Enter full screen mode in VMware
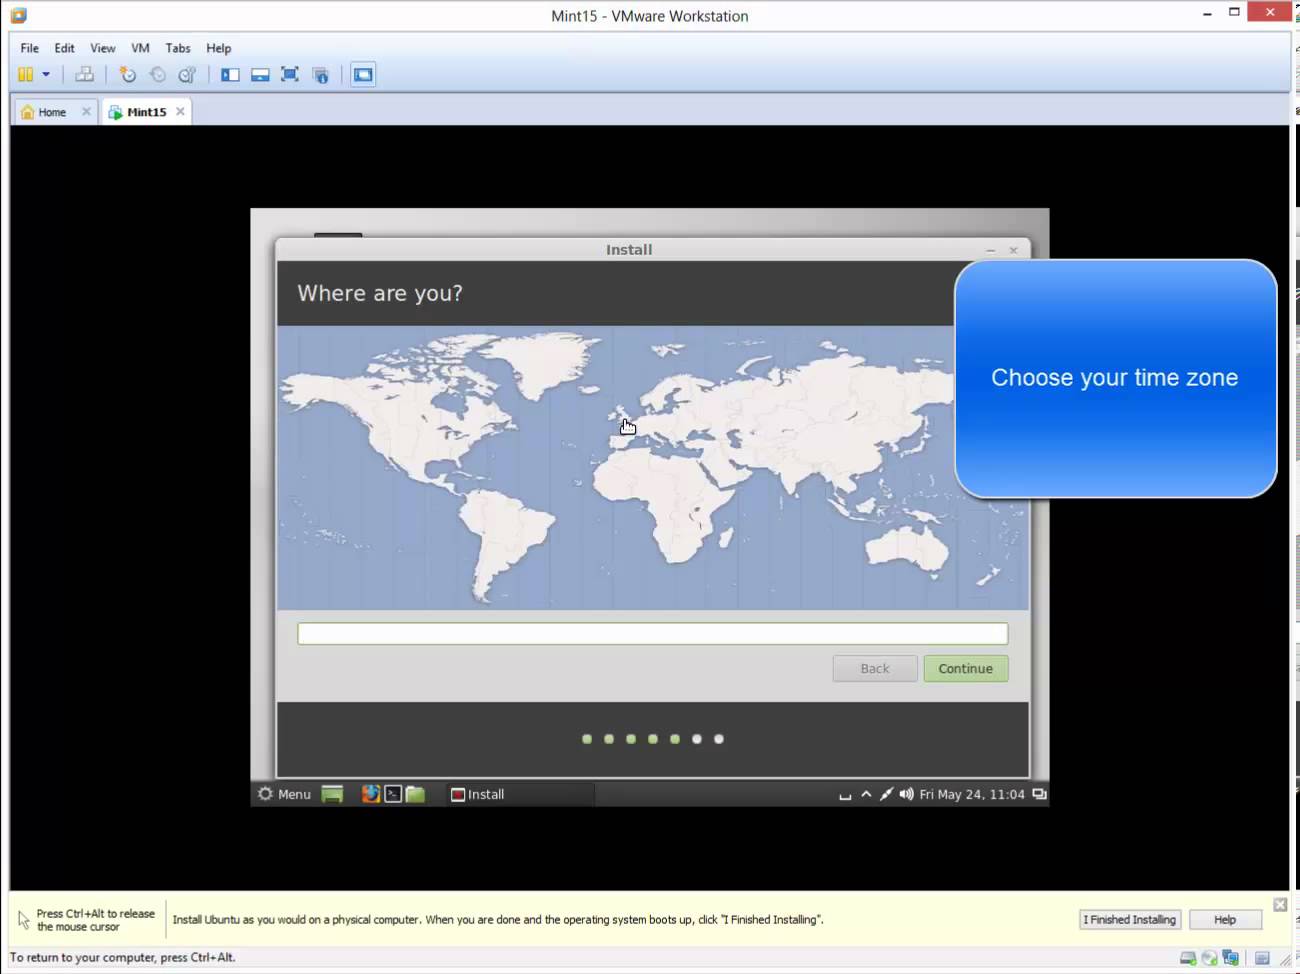The image size is (1300, 974). click(290, 74)
